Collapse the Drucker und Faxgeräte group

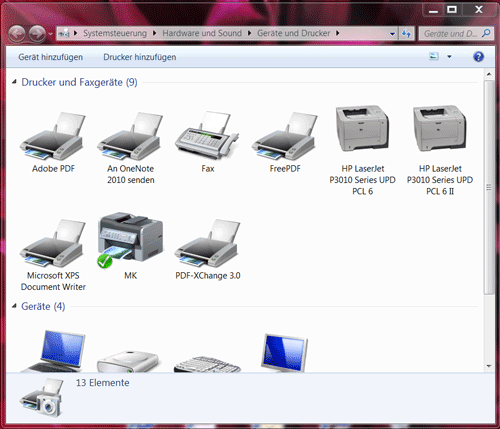[14, 82]
